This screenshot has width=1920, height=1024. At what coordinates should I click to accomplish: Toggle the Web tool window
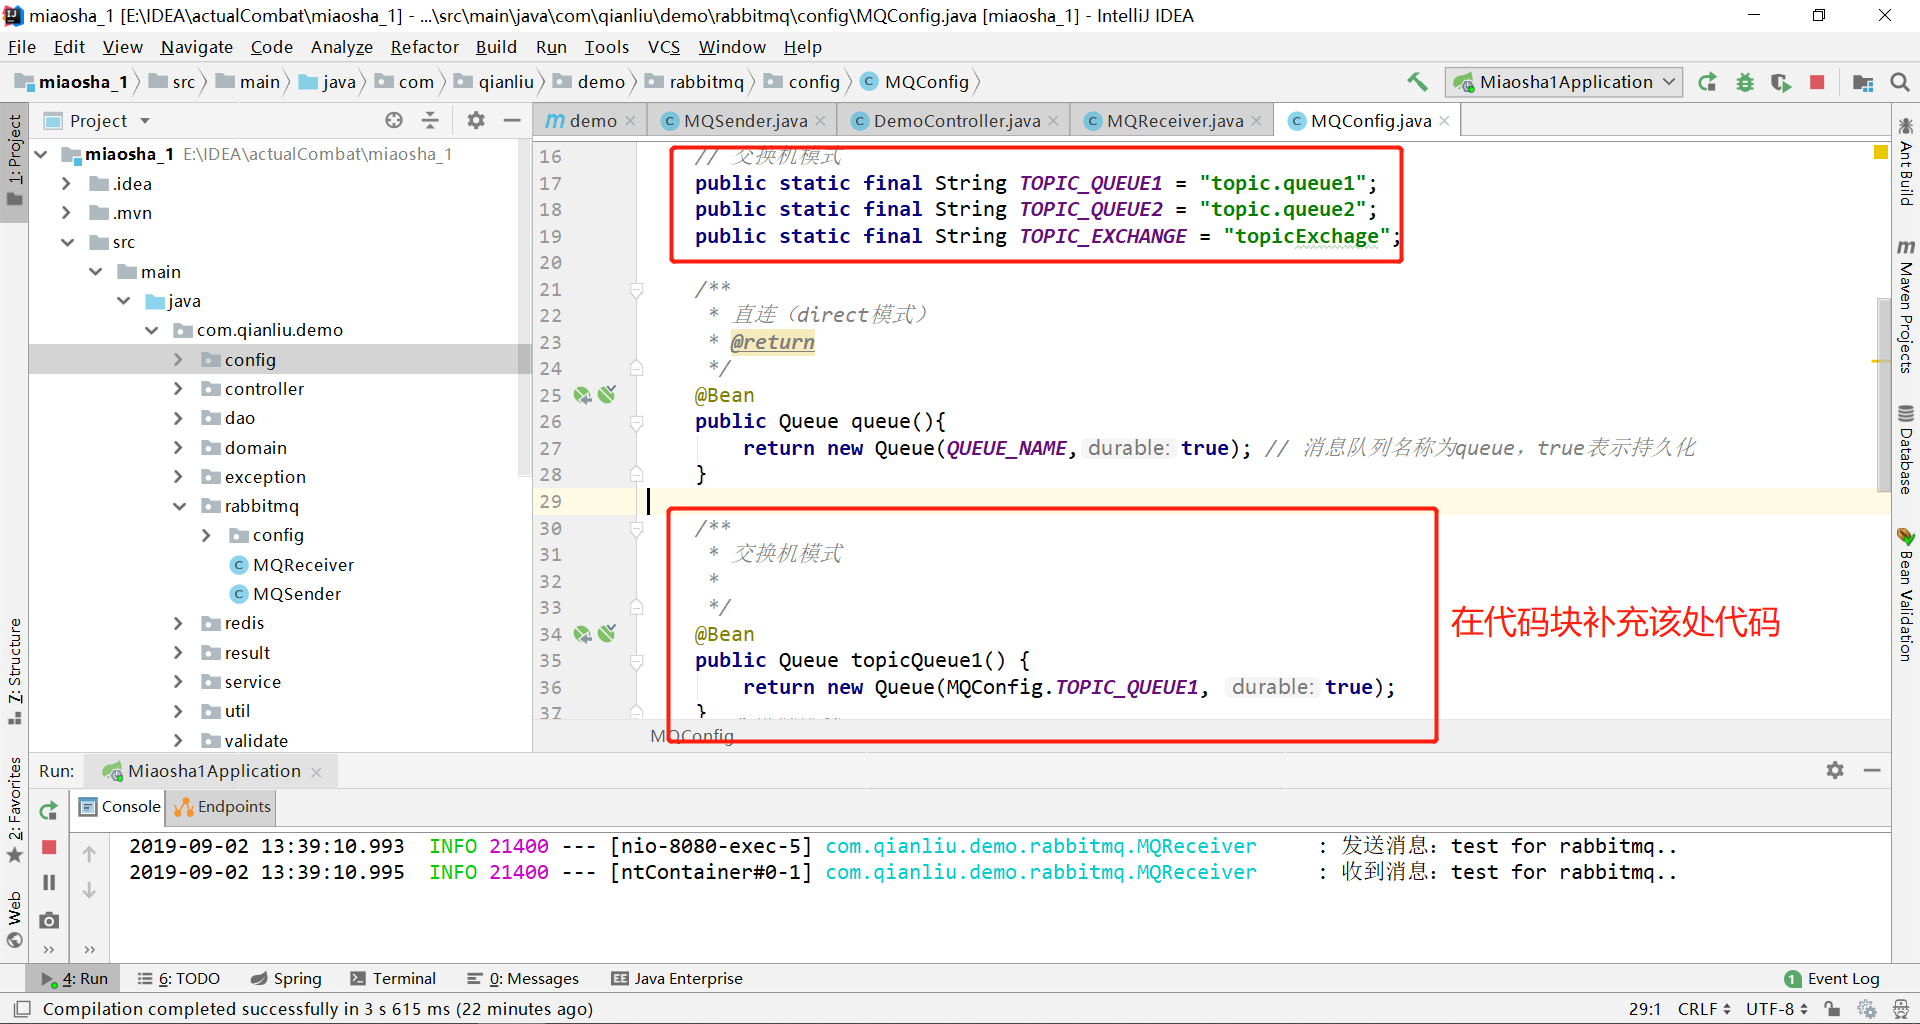14,919
